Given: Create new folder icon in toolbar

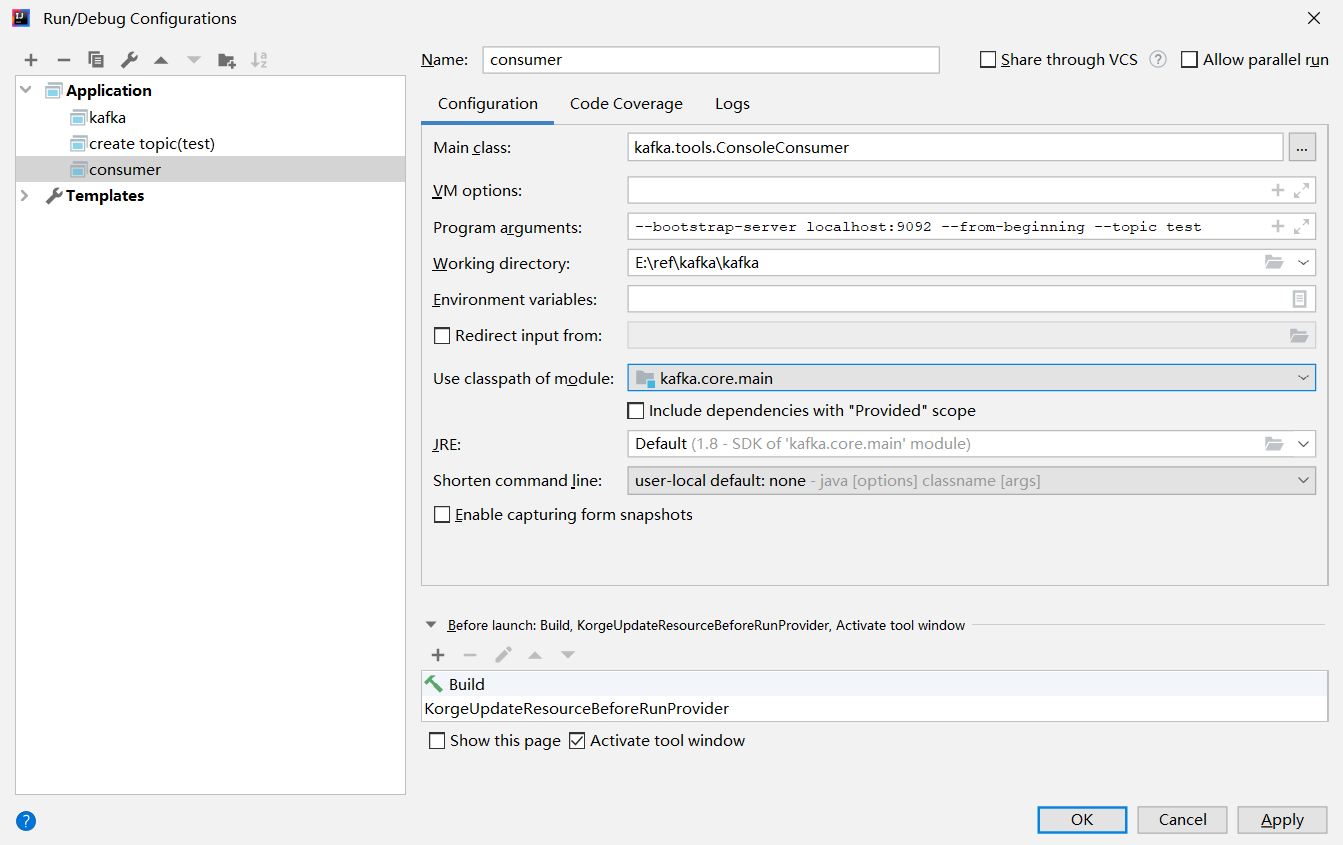Looking at the screenshot, I should pyautogui.click(x=227, y=60).
